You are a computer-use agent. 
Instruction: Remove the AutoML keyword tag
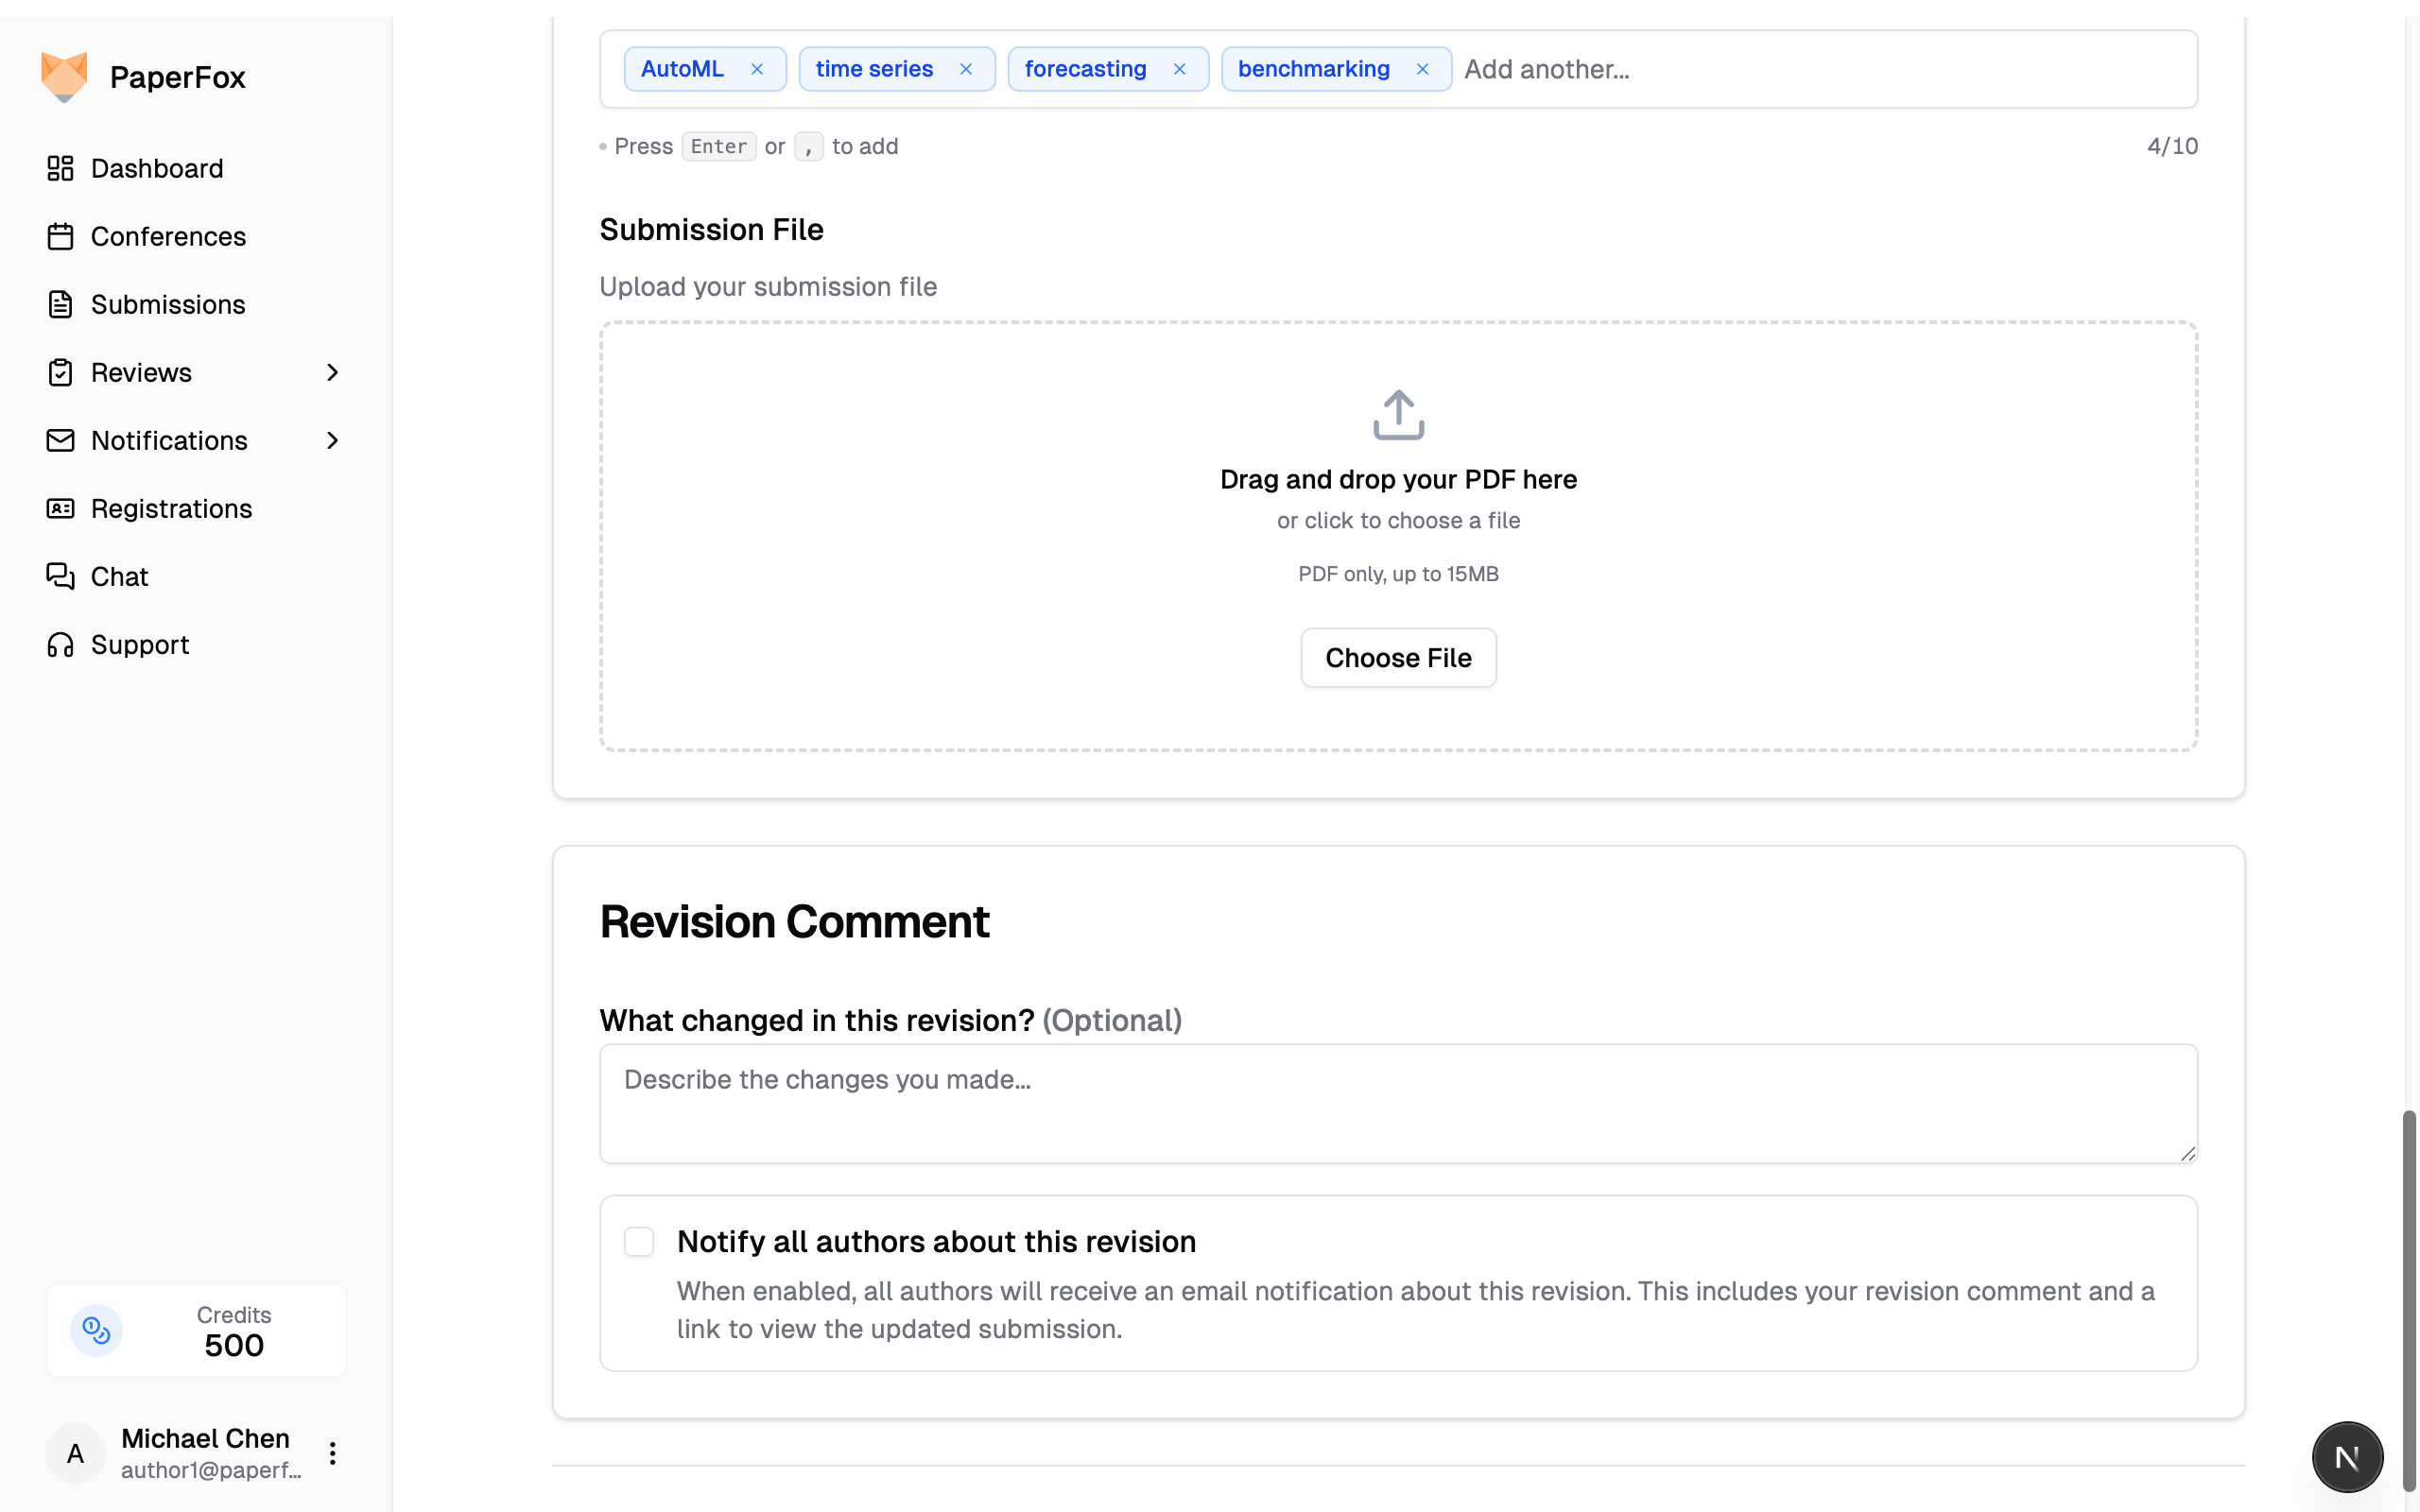point(757,69)
